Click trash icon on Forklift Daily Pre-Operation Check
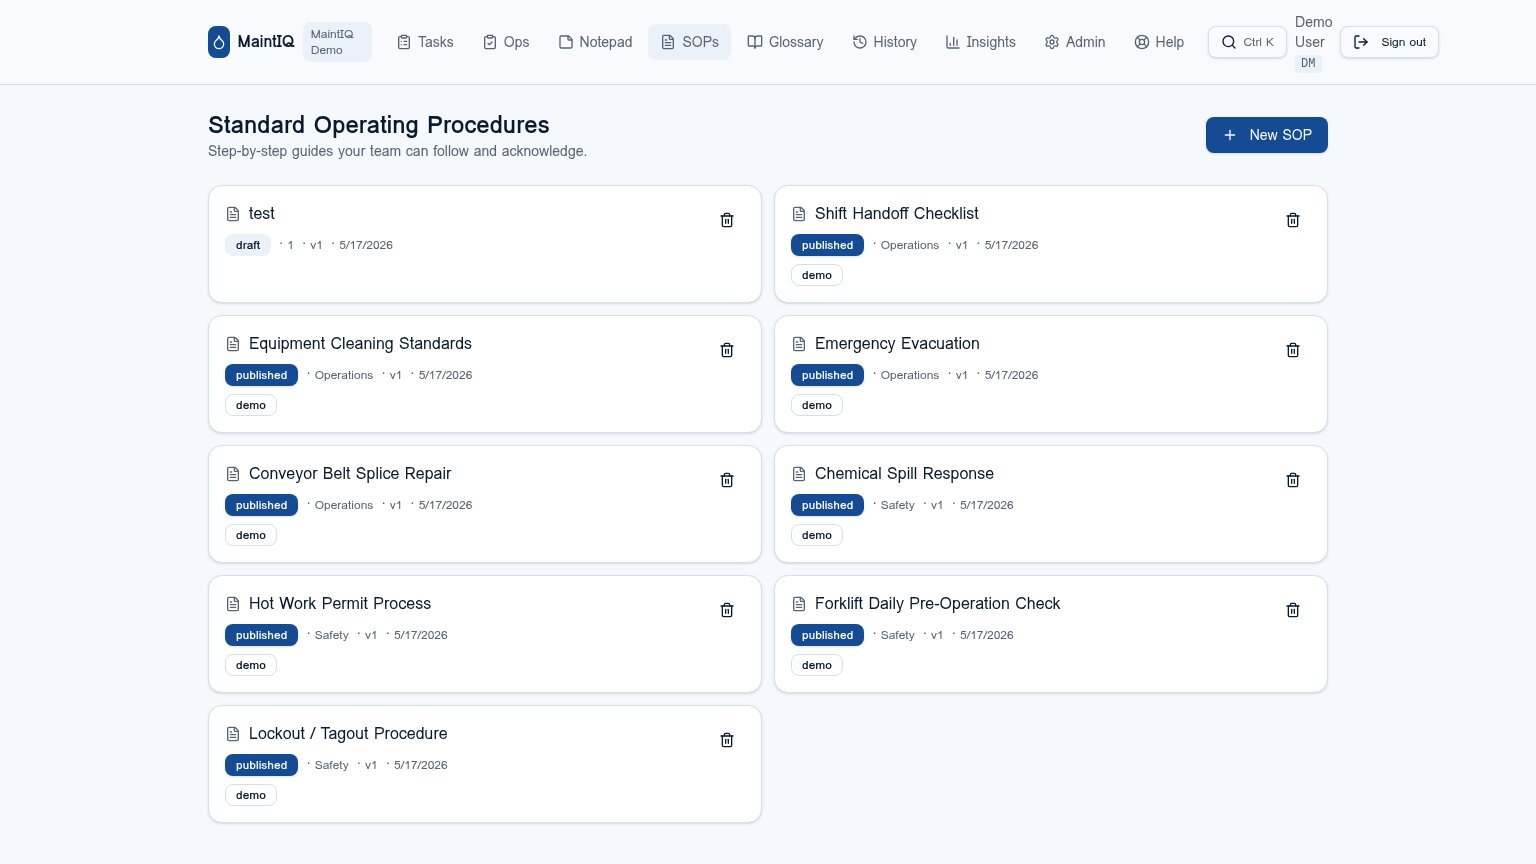 click(x=1293, y=610)
